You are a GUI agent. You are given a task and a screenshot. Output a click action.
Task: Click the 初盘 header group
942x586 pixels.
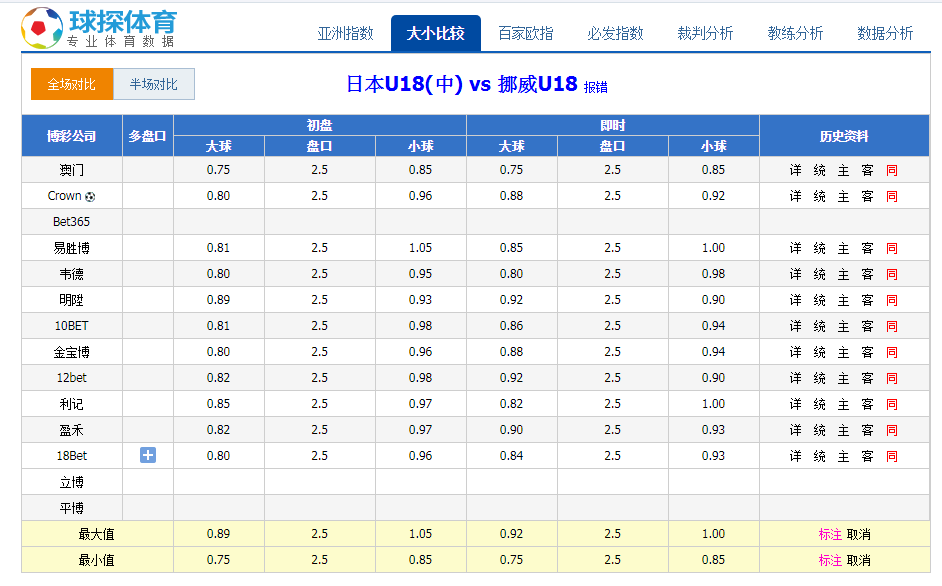point(320,125)
